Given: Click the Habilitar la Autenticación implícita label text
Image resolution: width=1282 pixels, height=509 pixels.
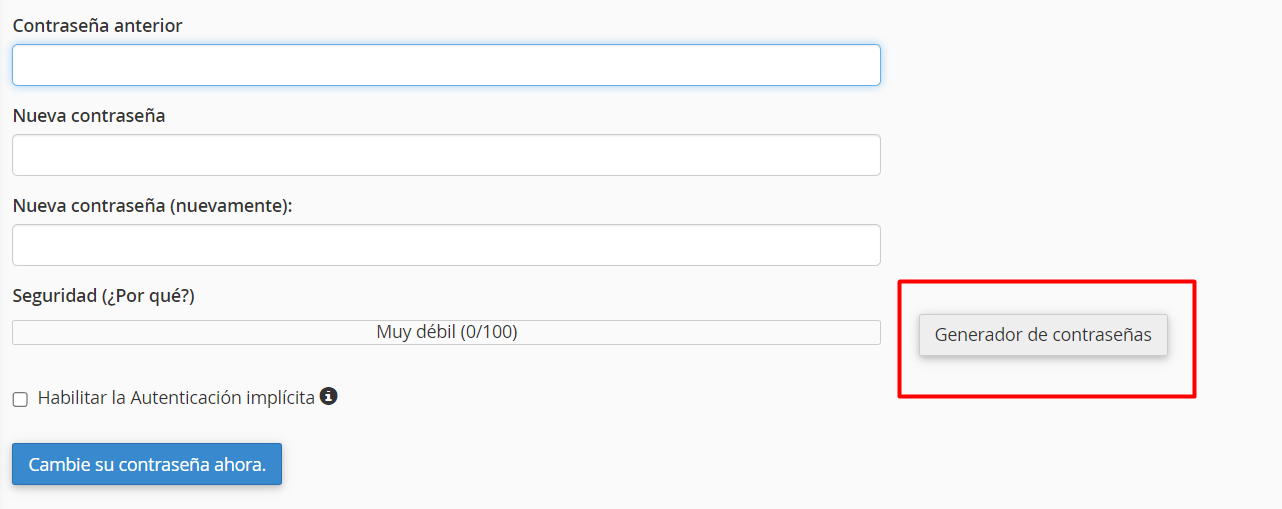Looking at the screenshot, I should click(176, 398).
